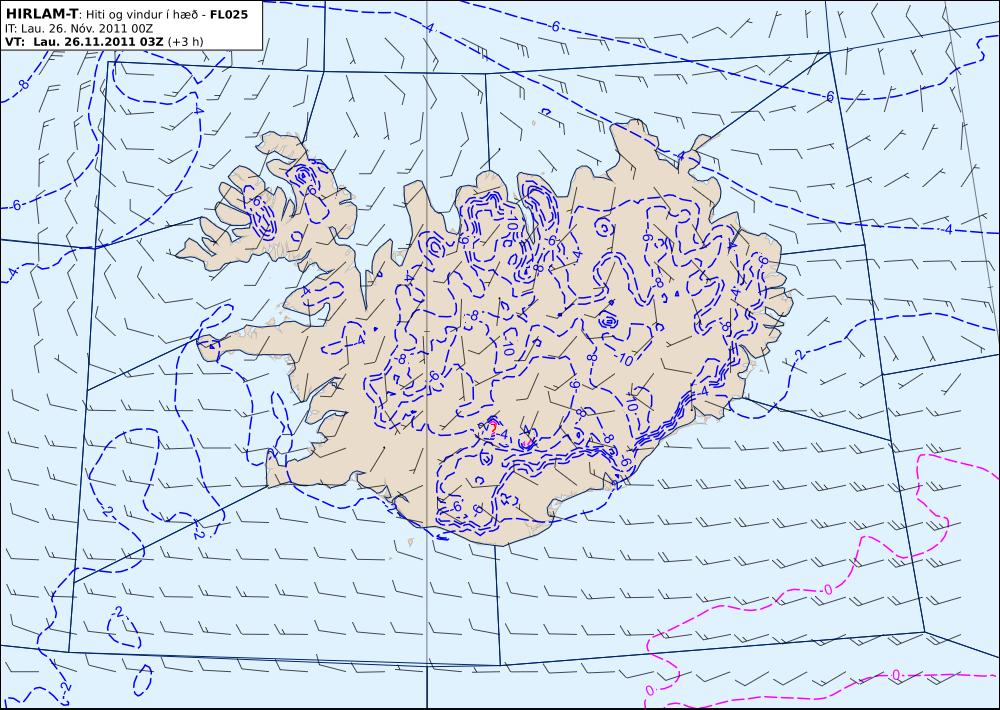Image resolution: width=1000 pixels, height=710 pixels.
Task: Click the 'FL025' flight level label
Action: [228, 14]
